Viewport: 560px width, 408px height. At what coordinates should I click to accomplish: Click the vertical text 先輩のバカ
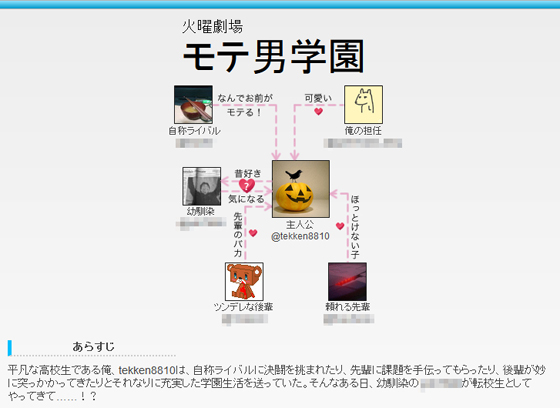click(x=238, y=235)
